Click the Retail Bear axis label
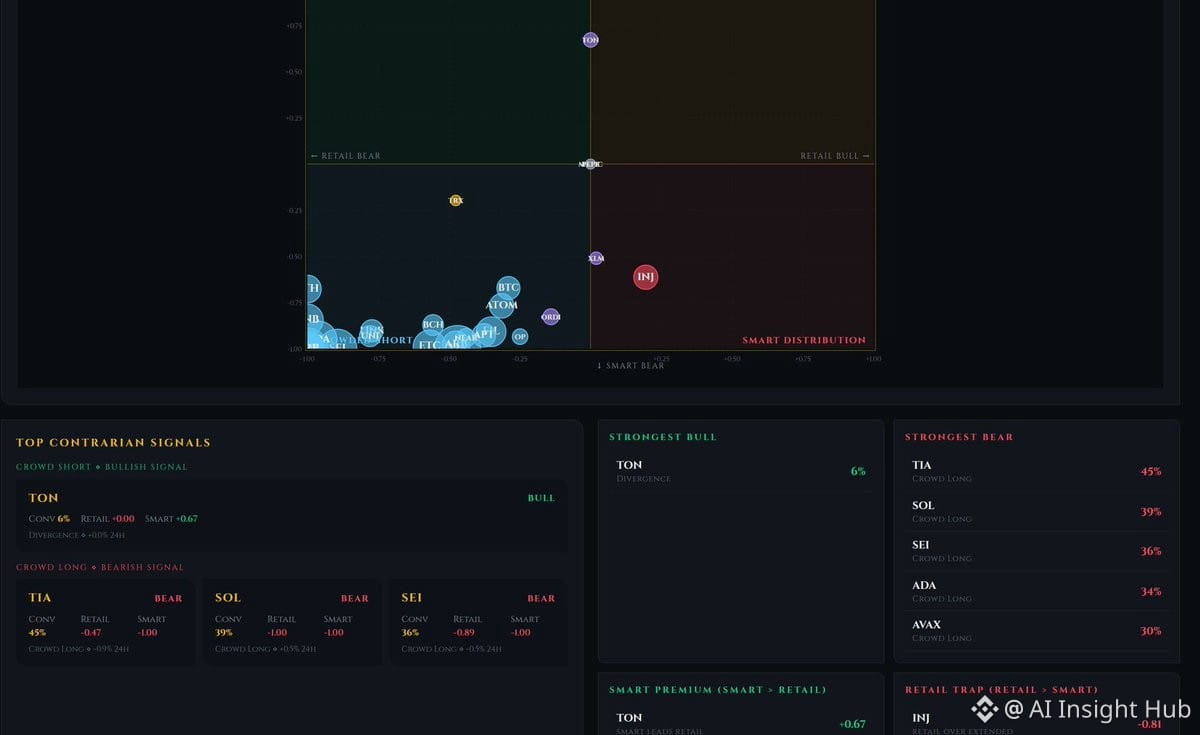The height and width of the screenshot is (735, 1200). (345, 156)
